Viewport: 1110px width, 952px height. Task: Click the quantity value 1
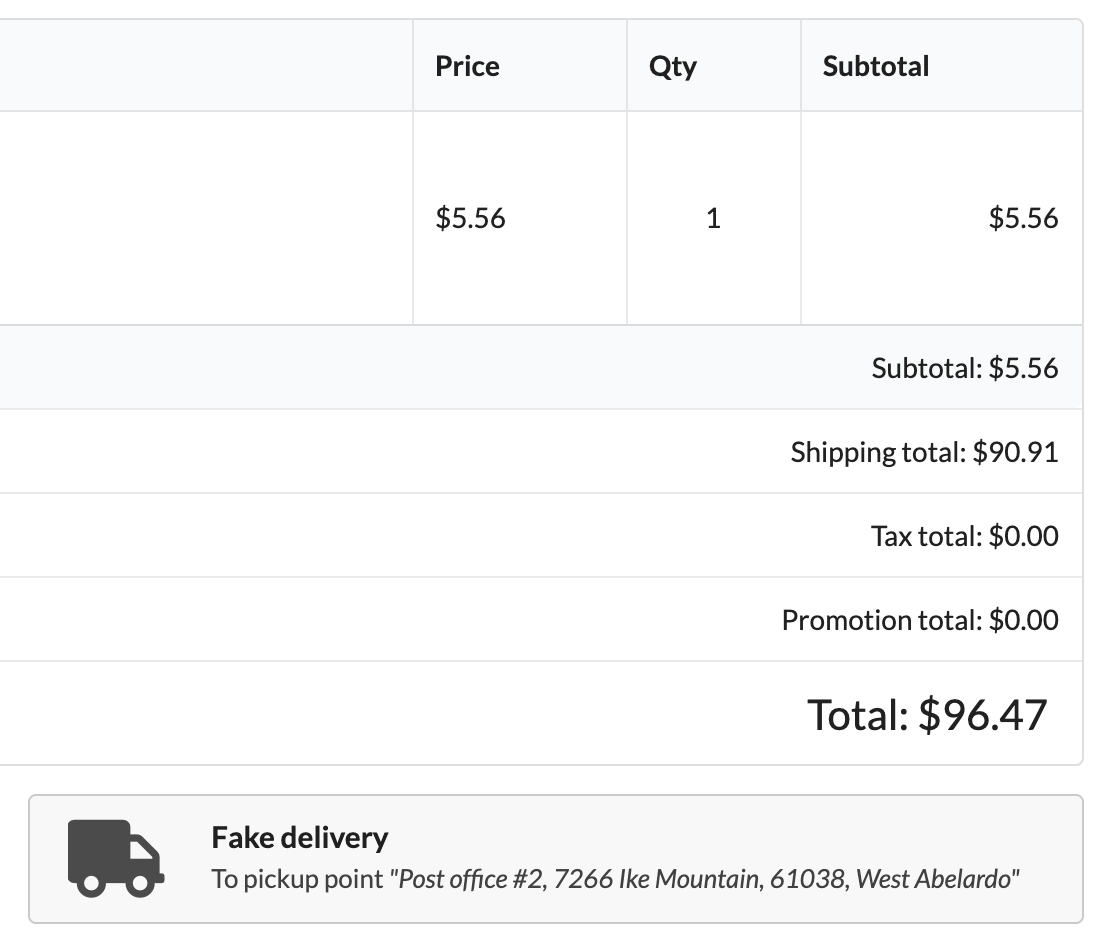click(713, 218)
